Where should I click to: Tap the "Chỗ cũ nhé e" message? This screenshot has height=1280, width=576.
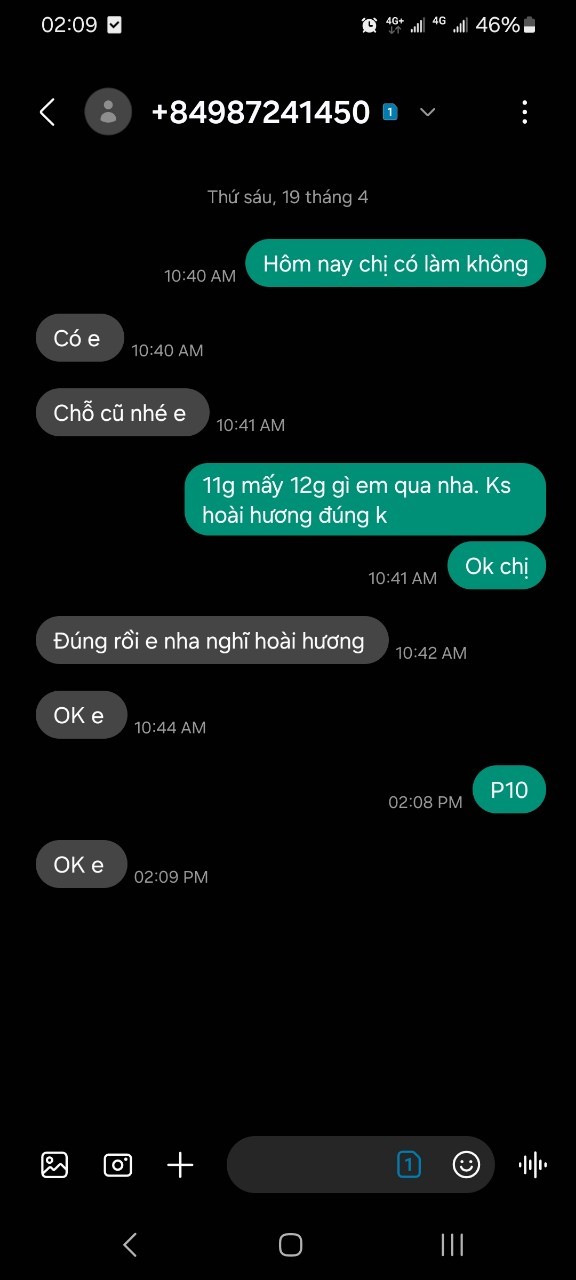coord(123,413)
